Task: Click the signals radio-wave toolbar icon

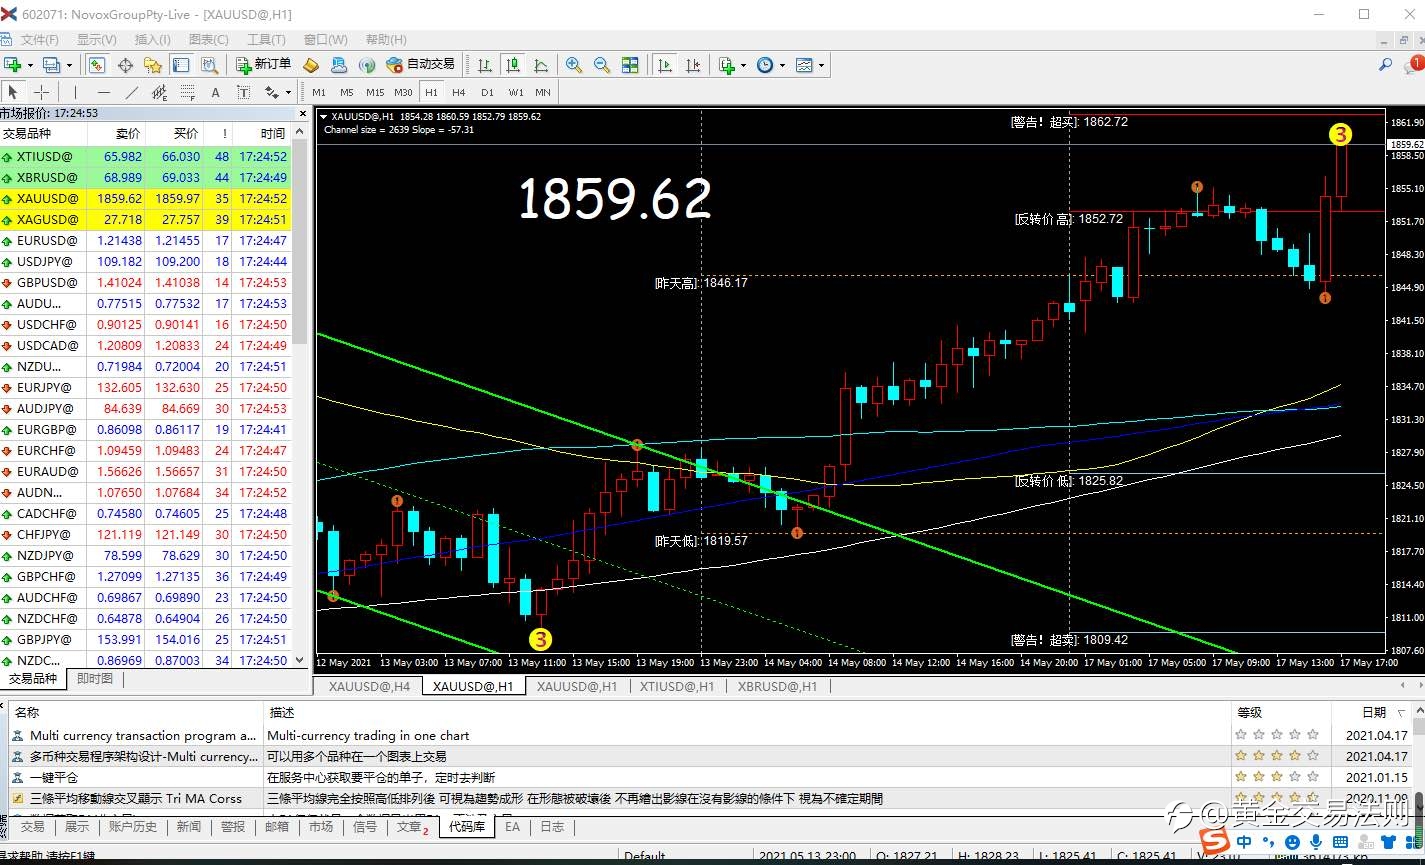Action: click(x=367, y=65)
